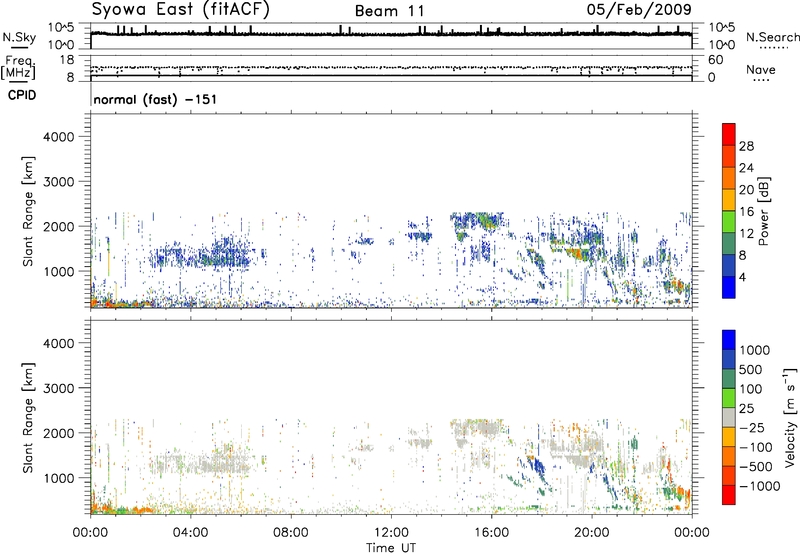This screenshot has height=554, width=800.
Task: Click the date '05/Feb/2009'
Action: [x=639, y=9]
